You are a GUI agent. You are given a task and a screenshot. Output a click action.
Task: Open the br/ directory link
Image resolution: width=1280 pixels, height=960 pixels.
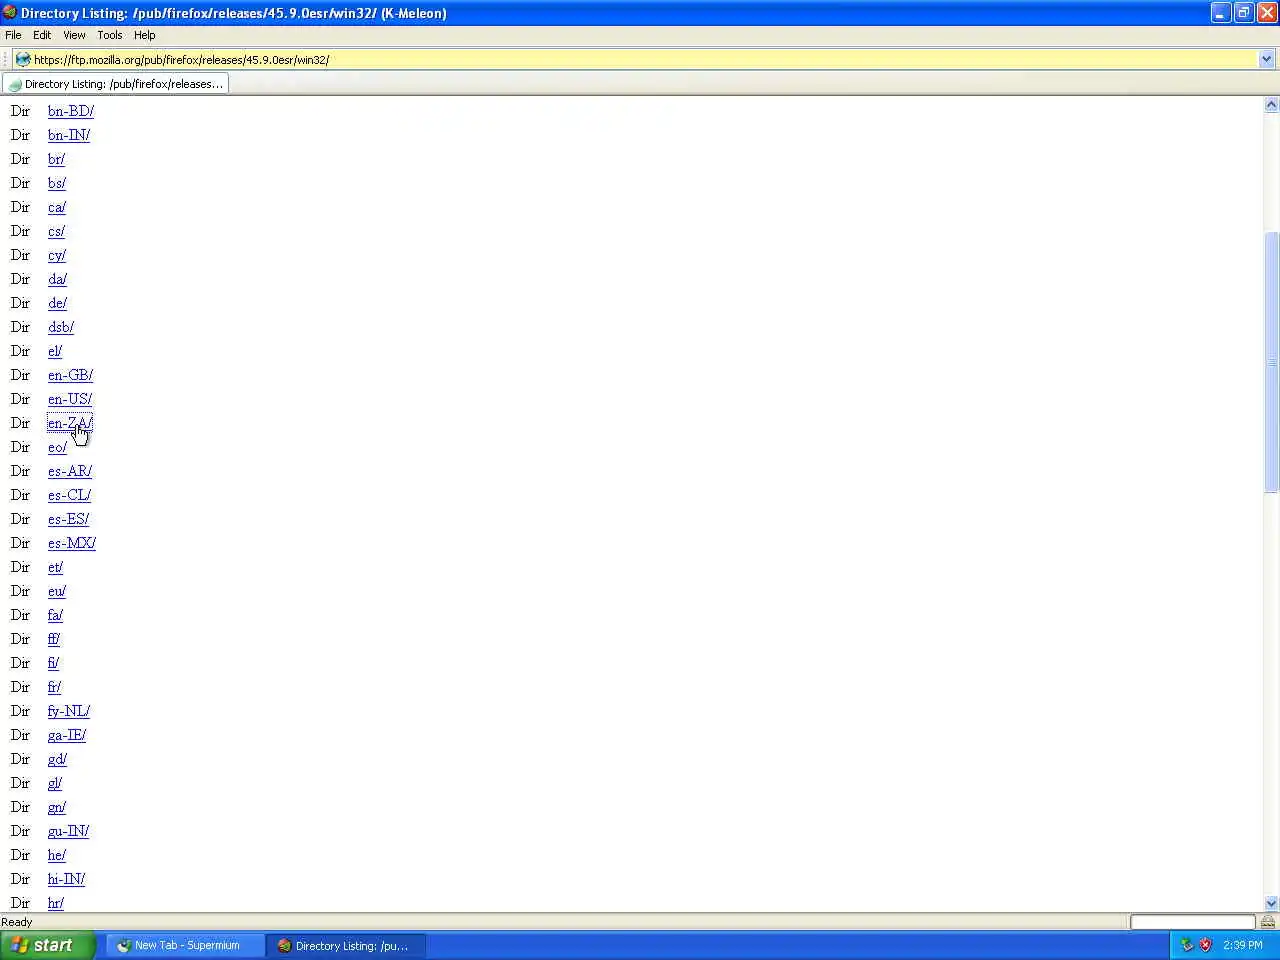pyautogui.click(x=56, y=159)
